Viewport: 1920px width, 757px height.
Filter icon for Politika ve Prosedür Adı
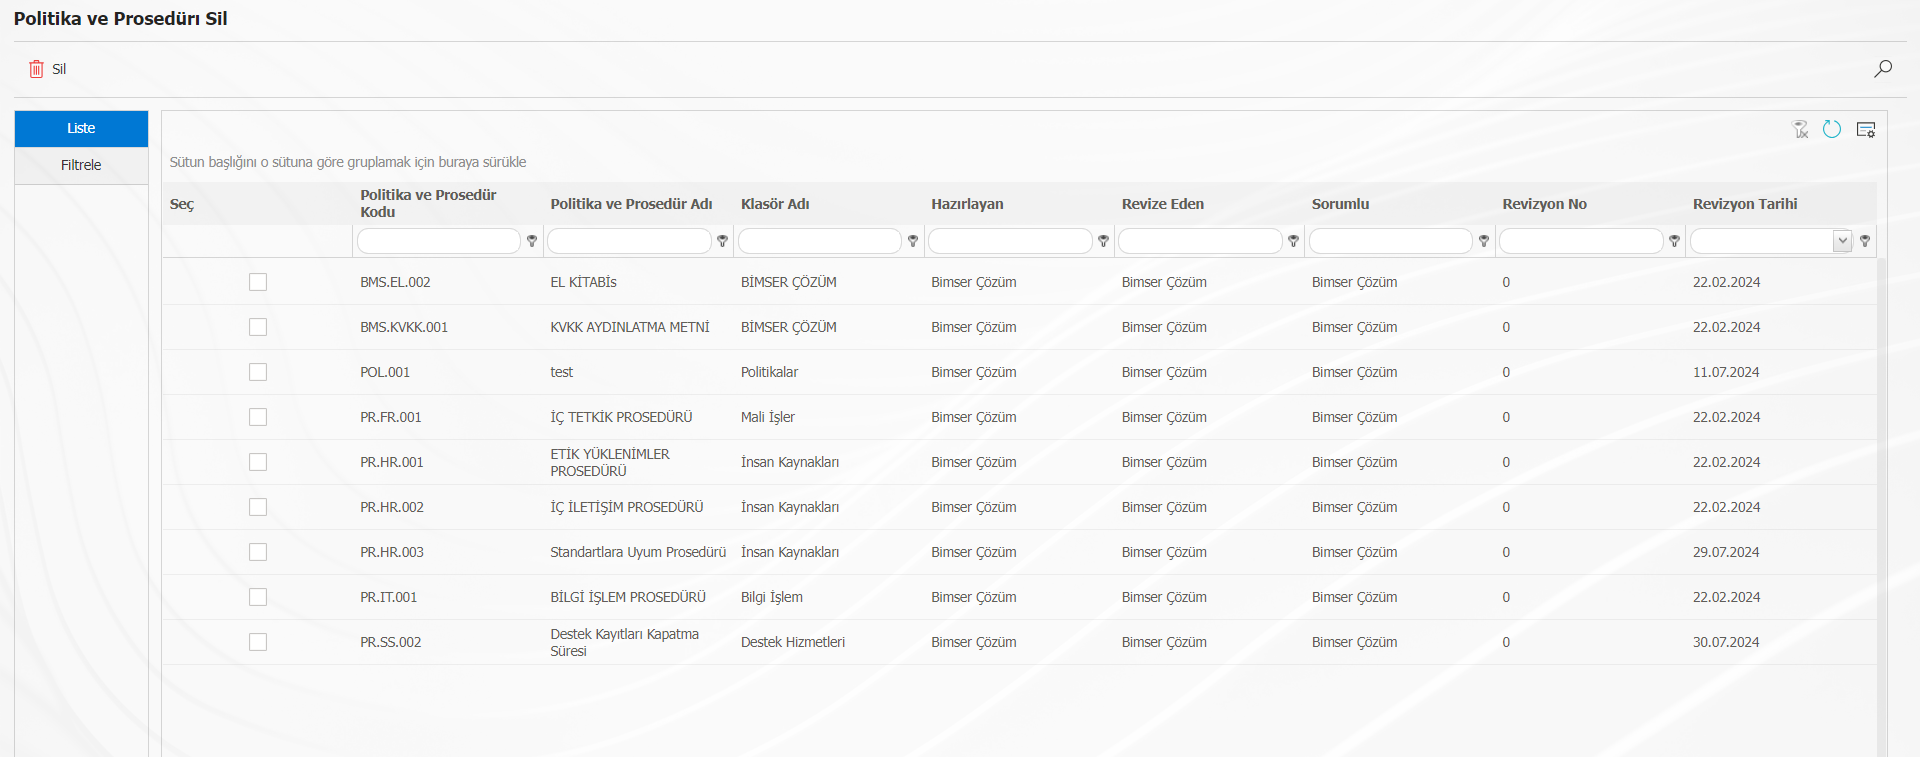[x=722, y=241]
